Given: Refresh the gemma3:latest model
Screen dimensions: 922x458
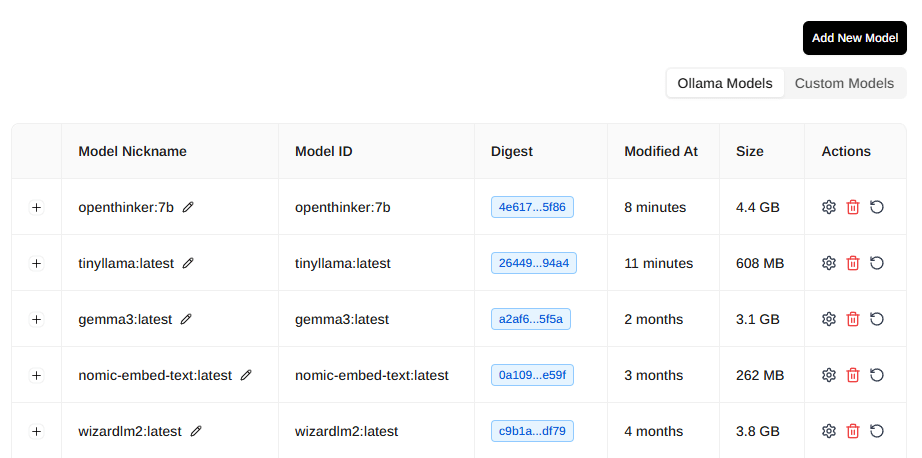Looking at the screenshot, I should point(877,319).
